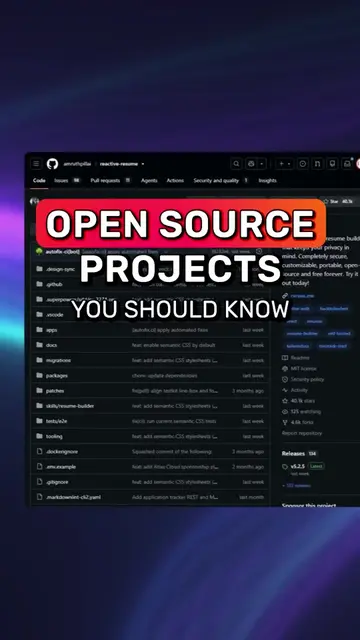
Task: Select the tailwindcss topic tag
Action: (x=298, y=346)
